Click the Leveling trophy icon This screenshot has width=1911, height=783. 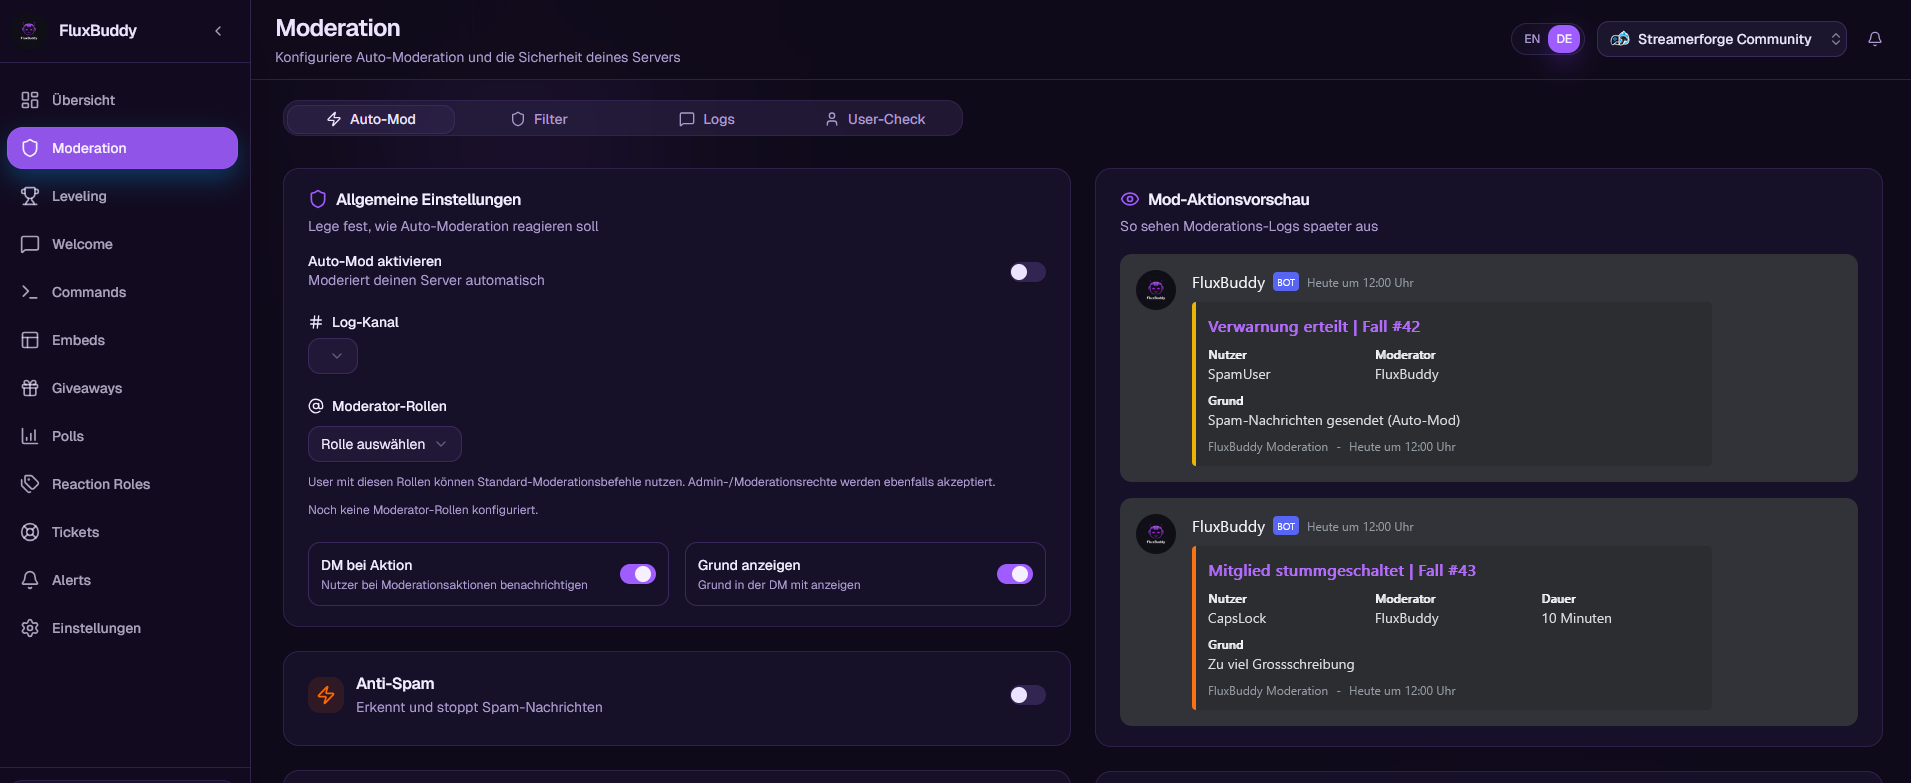click(30, 196)
